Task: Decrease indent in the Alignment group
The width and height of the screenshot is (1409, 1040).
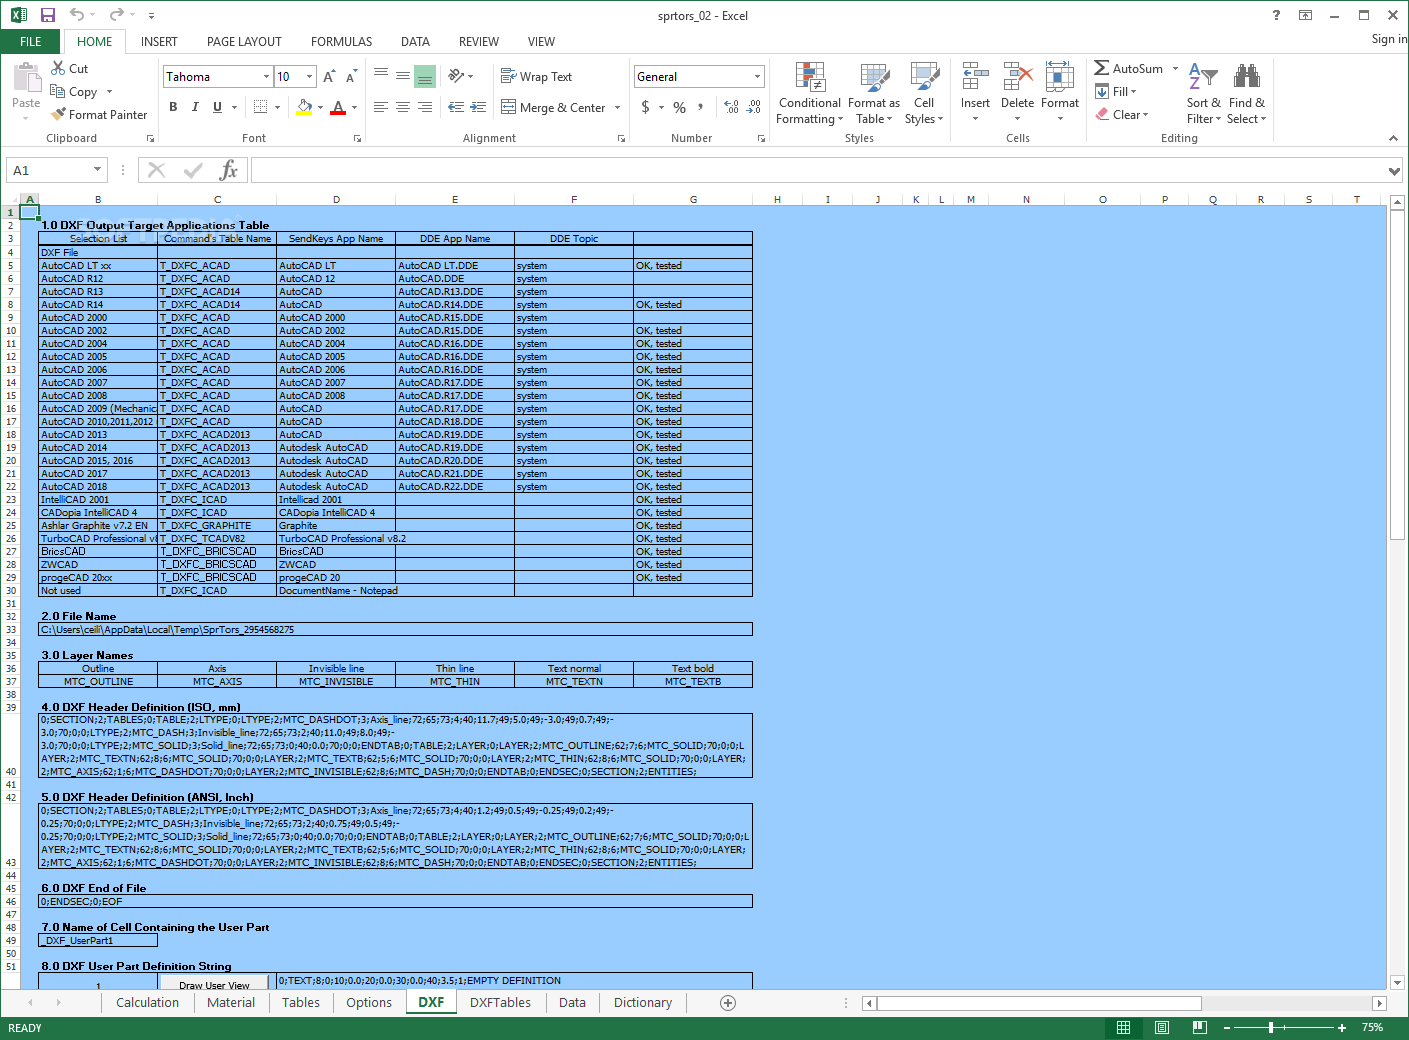Action: click(456, 107)
